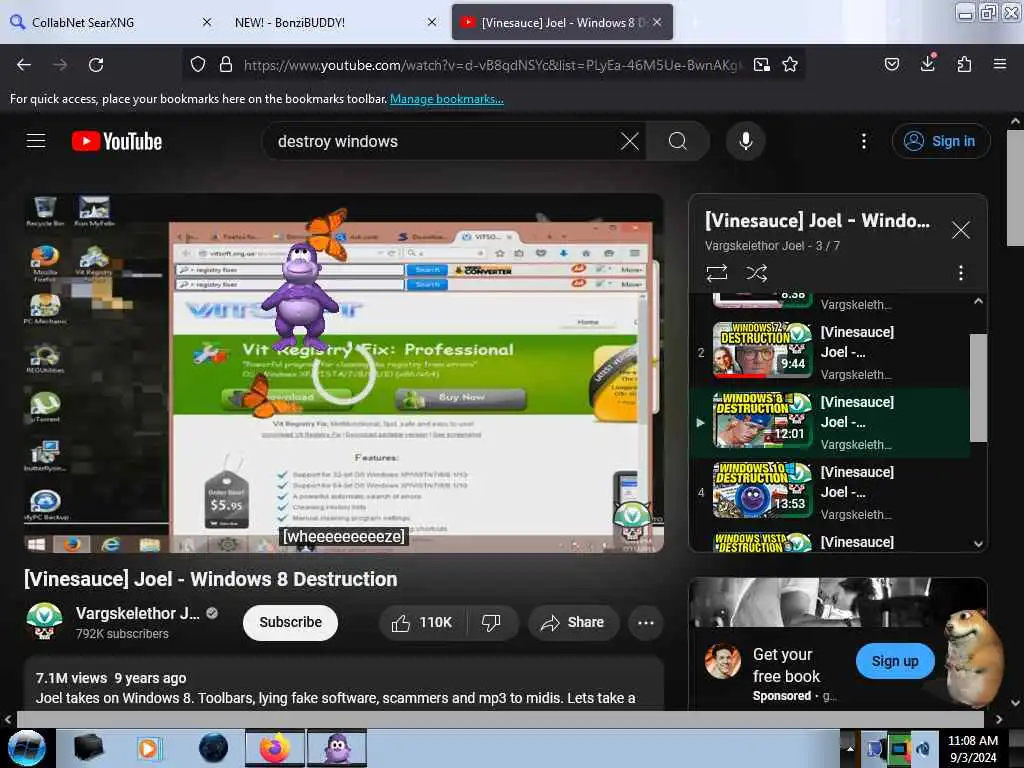Share the video with the Share button
This screenshot has height=768, width=1024.
[x=573, y=622]
